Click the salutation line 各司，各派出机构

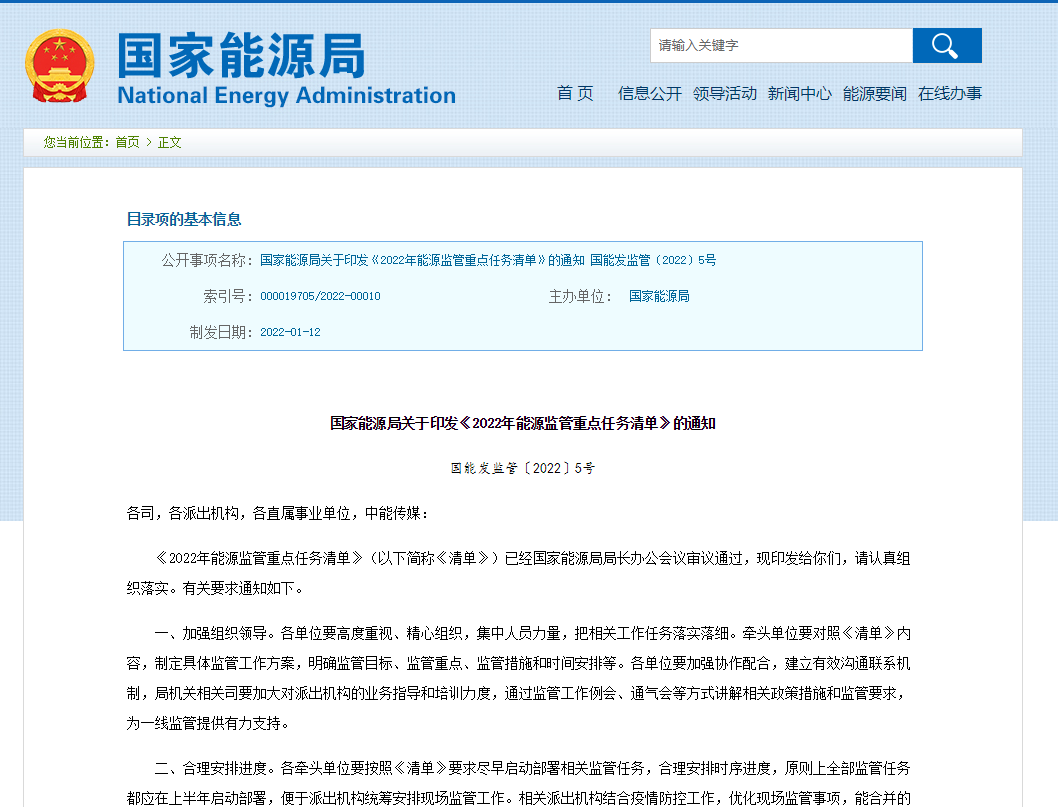point(277,513)
